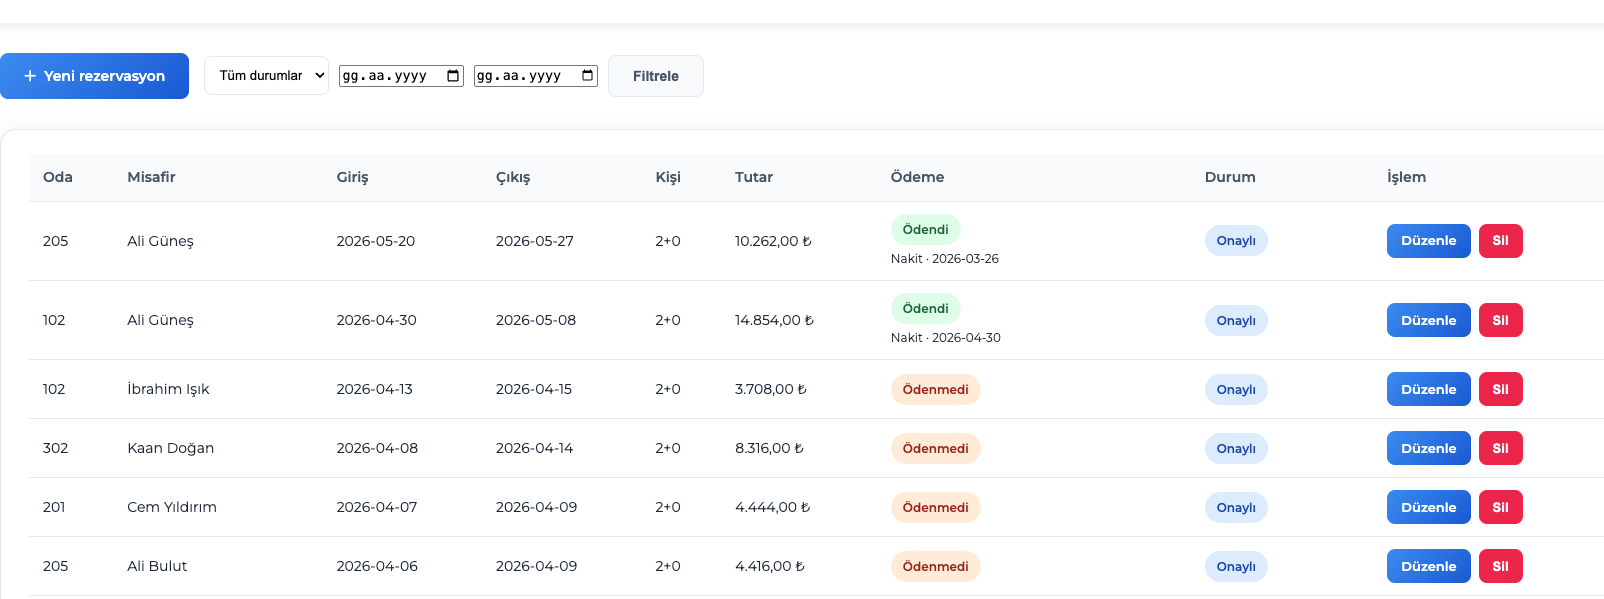Expand the Tüm durumlar status dropdown
The image size is (1604, 599).
point(266,76)
